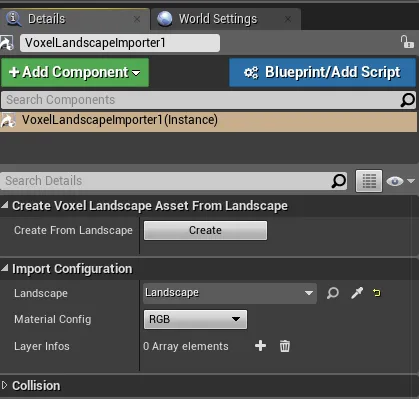Click the magnifier in Search Components
Image resolution: width=419 pixels, height=399 pixels.
point(408,100)
